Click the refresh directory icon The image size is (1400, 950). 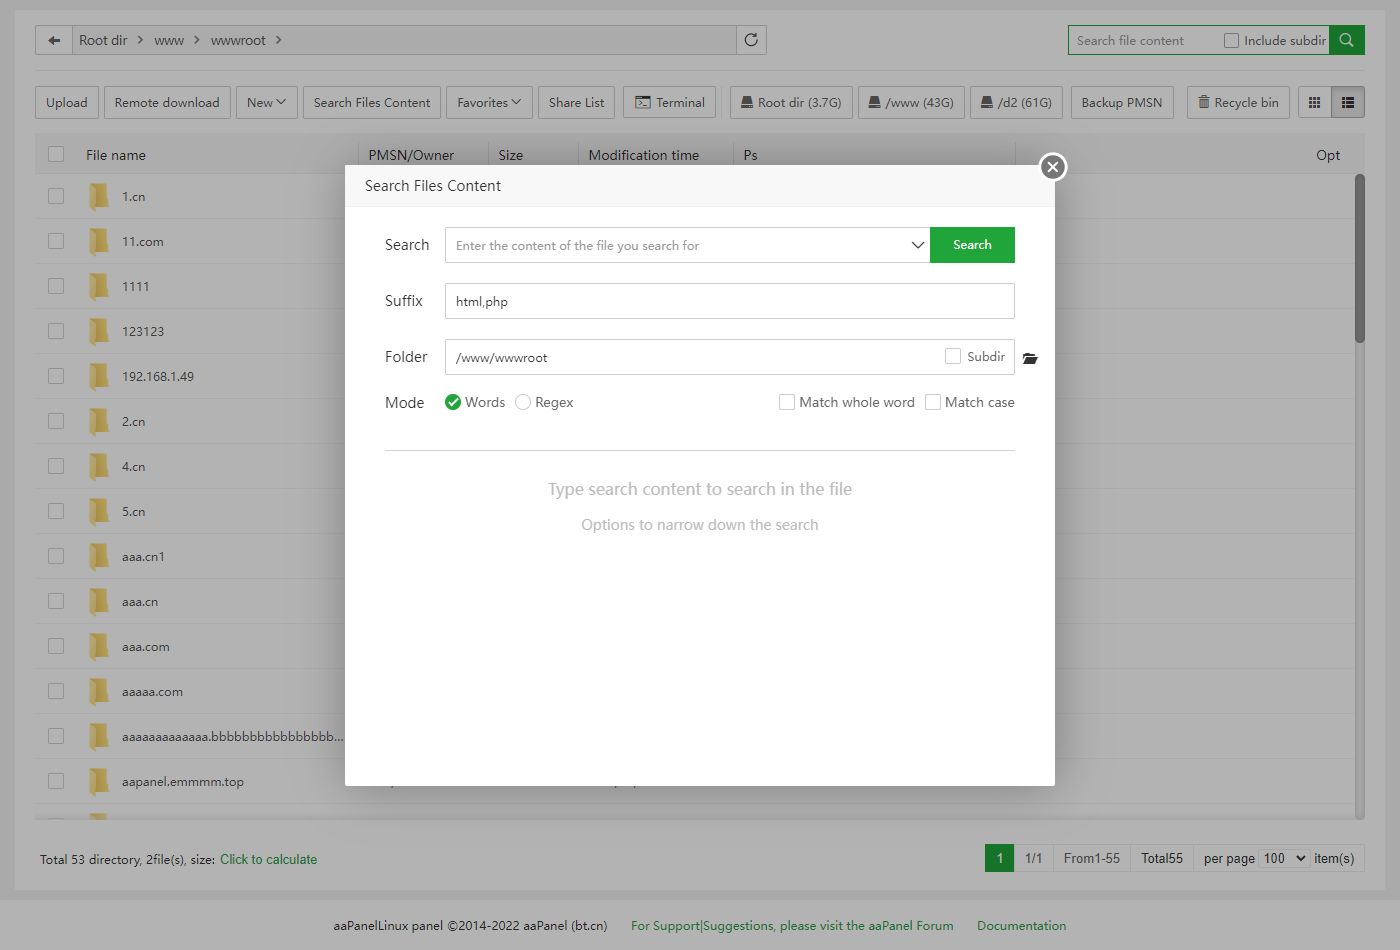point(751,40)
